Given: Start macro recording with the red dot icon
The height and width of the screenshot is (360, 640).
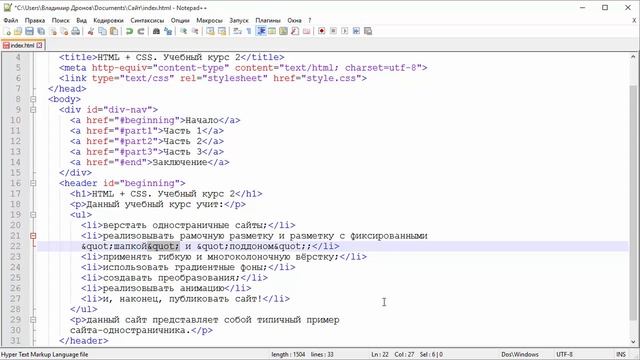Looking at the screenshot, I should pos(322,31).
